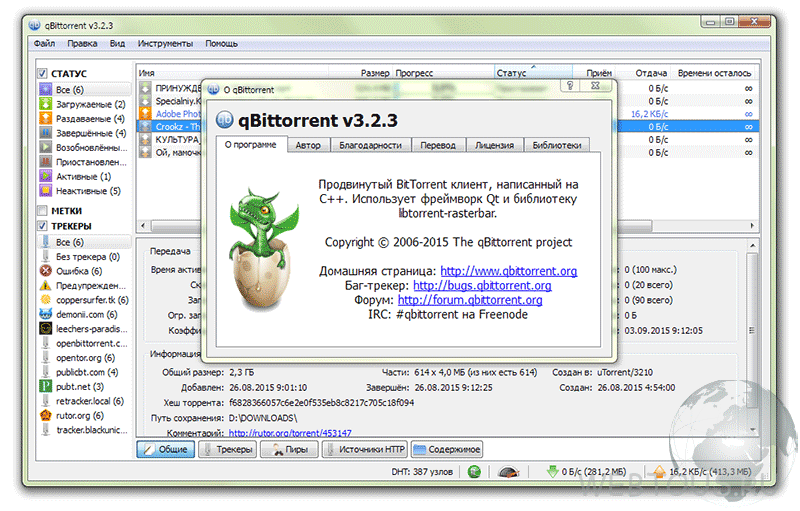Open the http://www.qbittorrent.org homepage link
This screenshot has width=800, height=511.
tap(509, 271)
